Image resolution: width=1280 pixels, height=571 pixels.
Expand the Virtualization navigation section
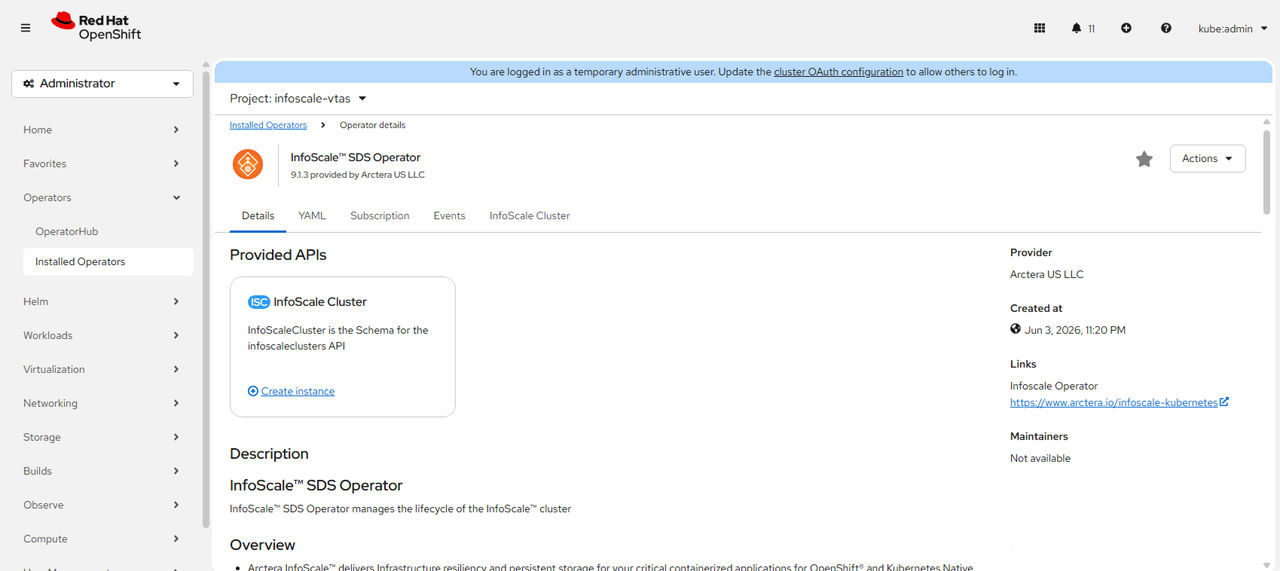tap(102, 369)
